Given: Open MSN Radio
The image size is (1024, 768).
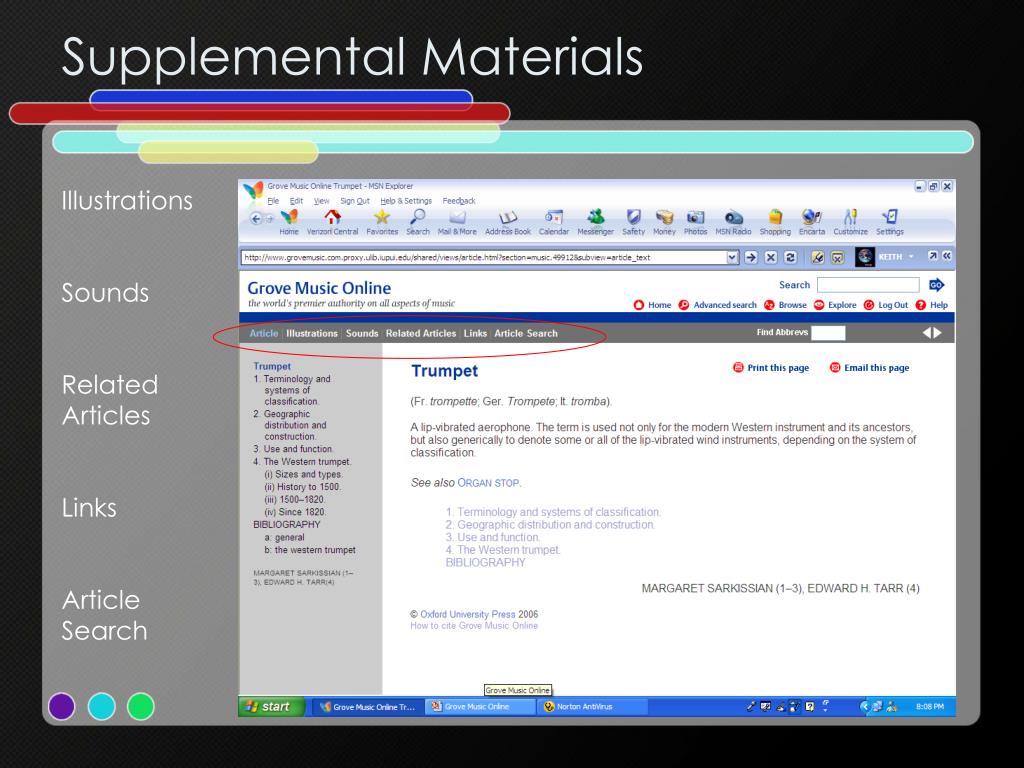Looking at the screenshot, I should pos(733,223).
